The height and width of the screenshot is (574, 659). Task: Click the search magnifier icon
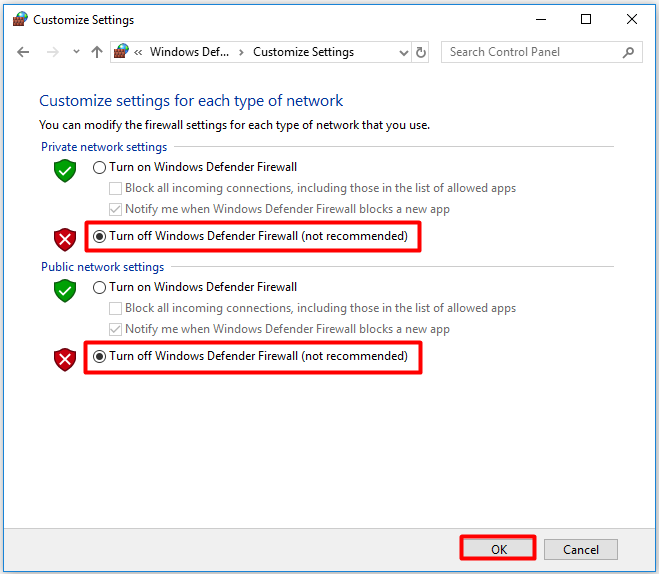coord(628,52)
